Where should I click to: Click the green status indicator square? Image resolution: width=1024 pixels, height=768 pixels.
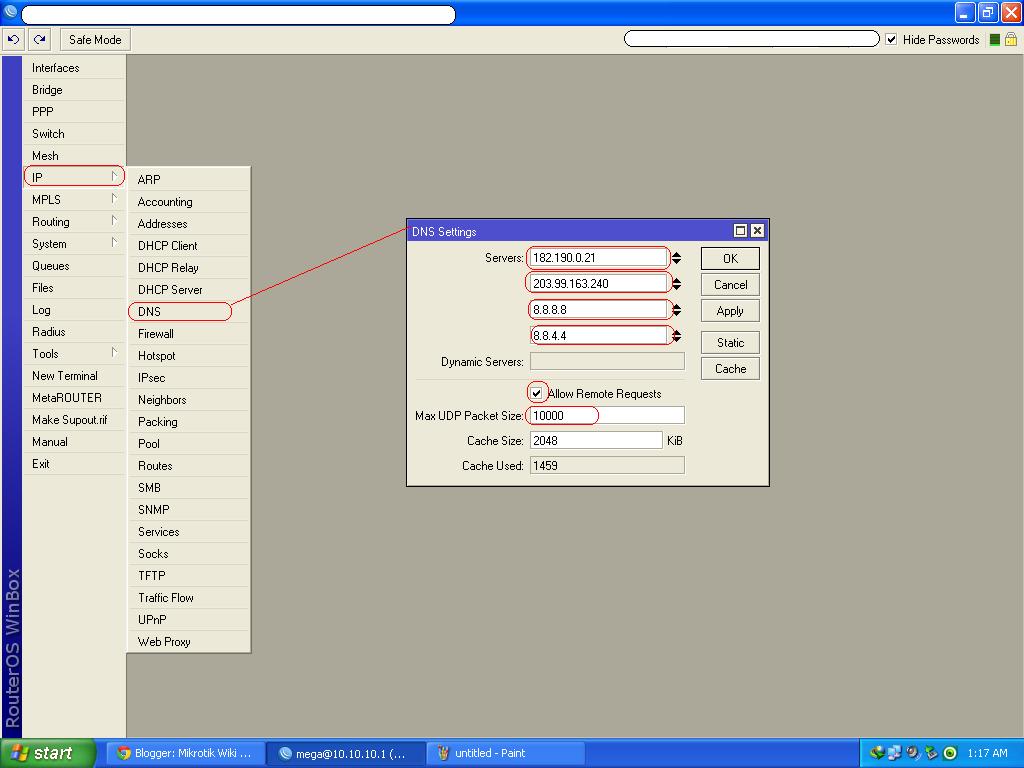tap(995, 40)
